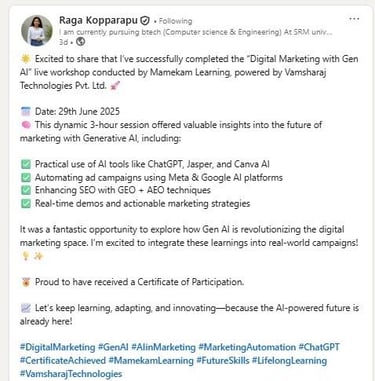Open the three-dots post options menu
375x381 pixels.
coord(354,19)
